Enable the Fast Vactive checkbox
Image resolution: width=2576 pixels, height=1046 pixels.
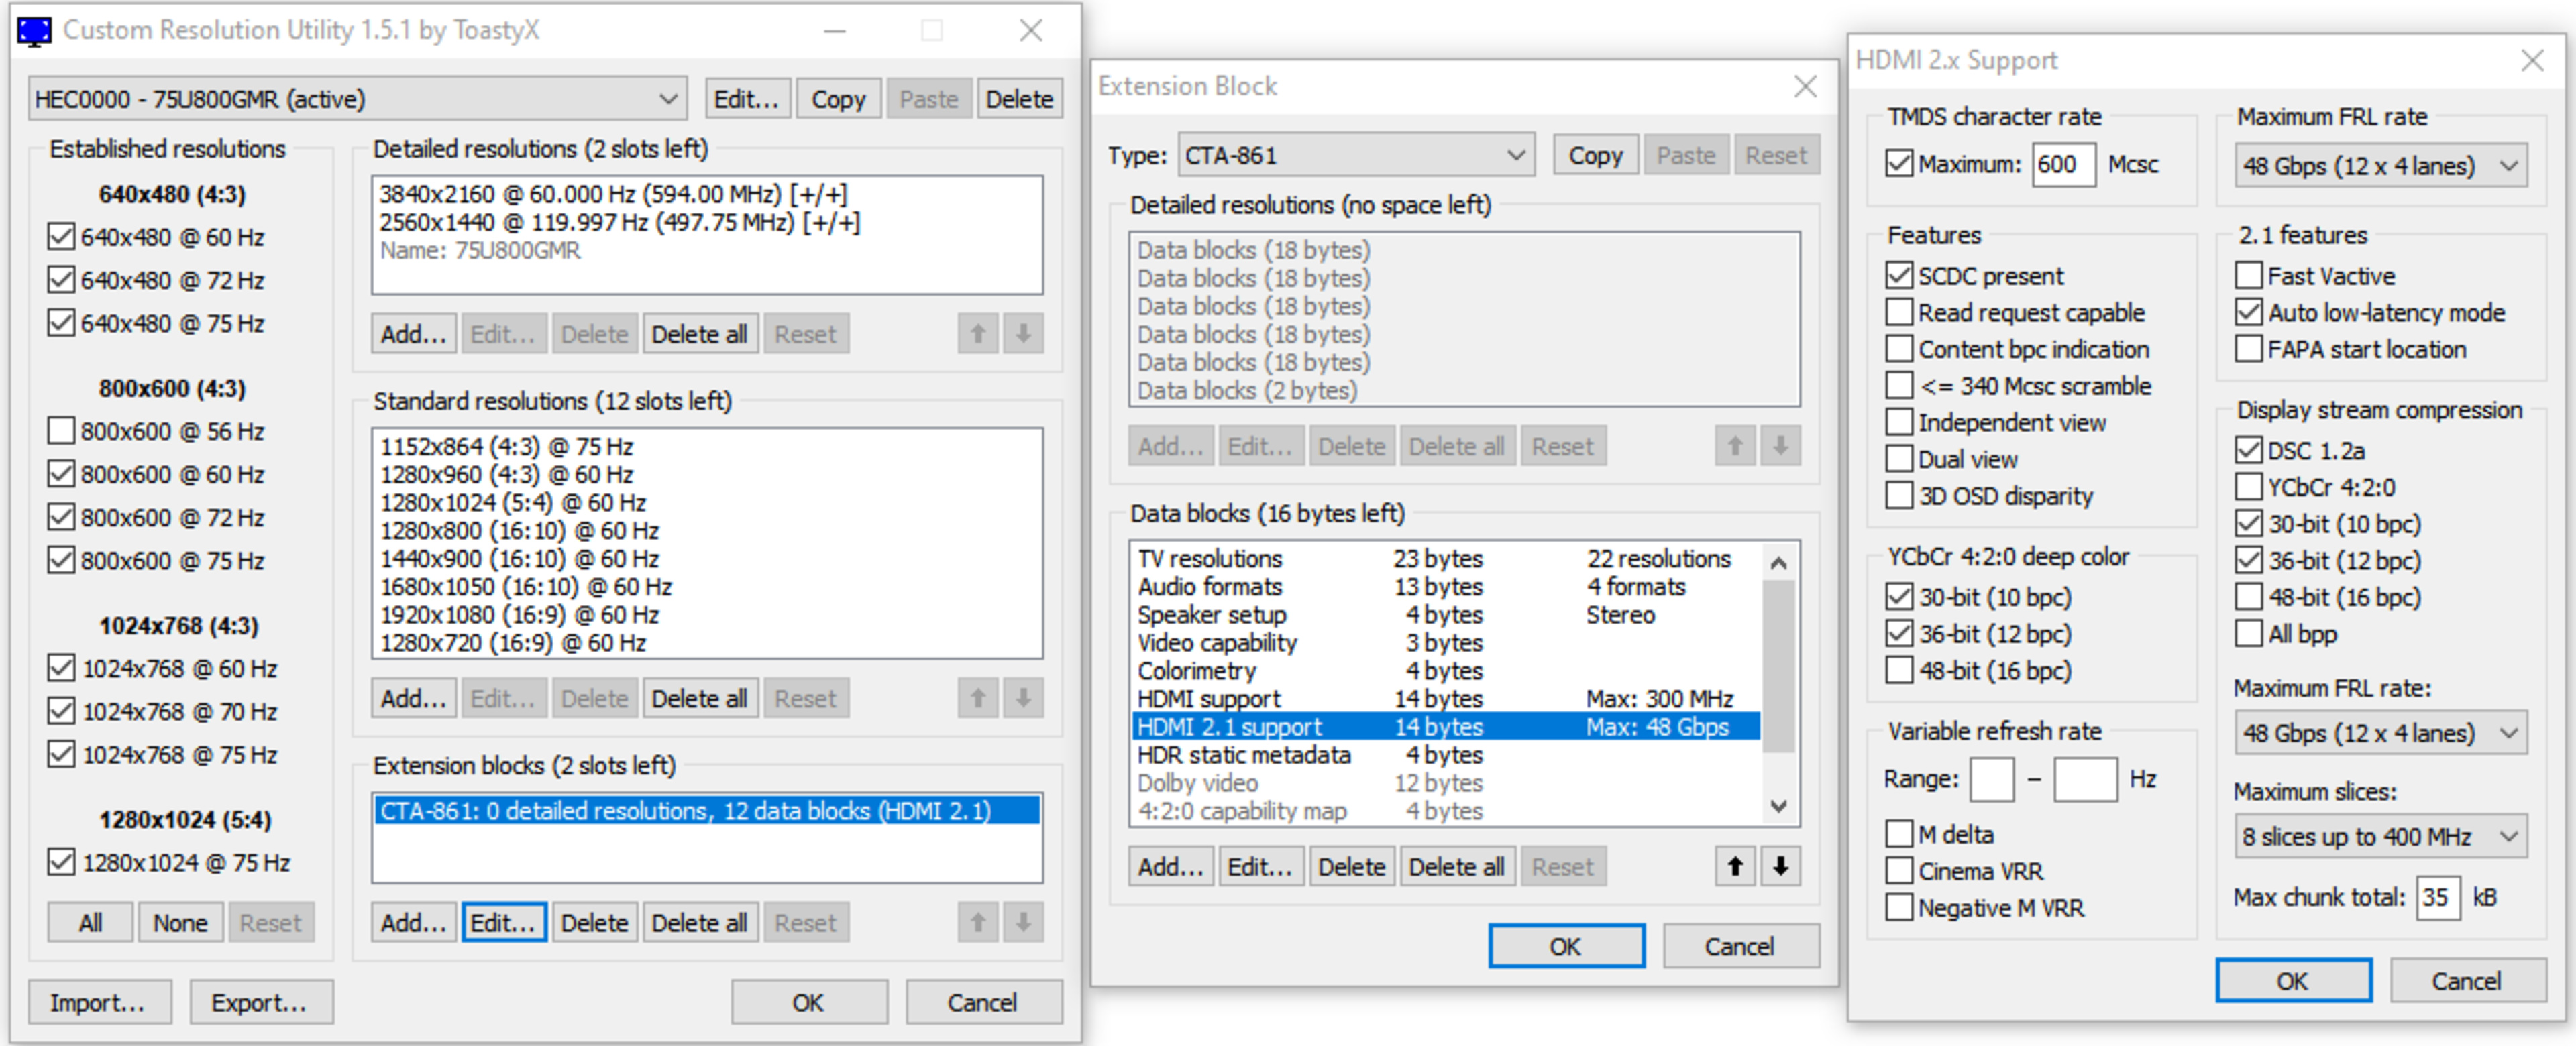(2248, 275)
